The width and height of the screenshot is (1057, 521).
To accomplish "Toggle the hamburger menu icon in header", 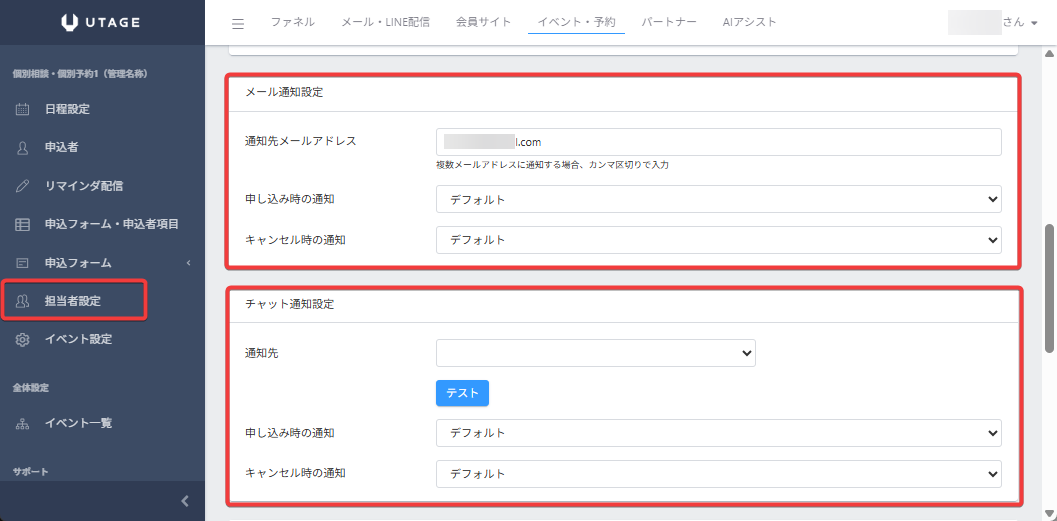I will click(237, 23).
